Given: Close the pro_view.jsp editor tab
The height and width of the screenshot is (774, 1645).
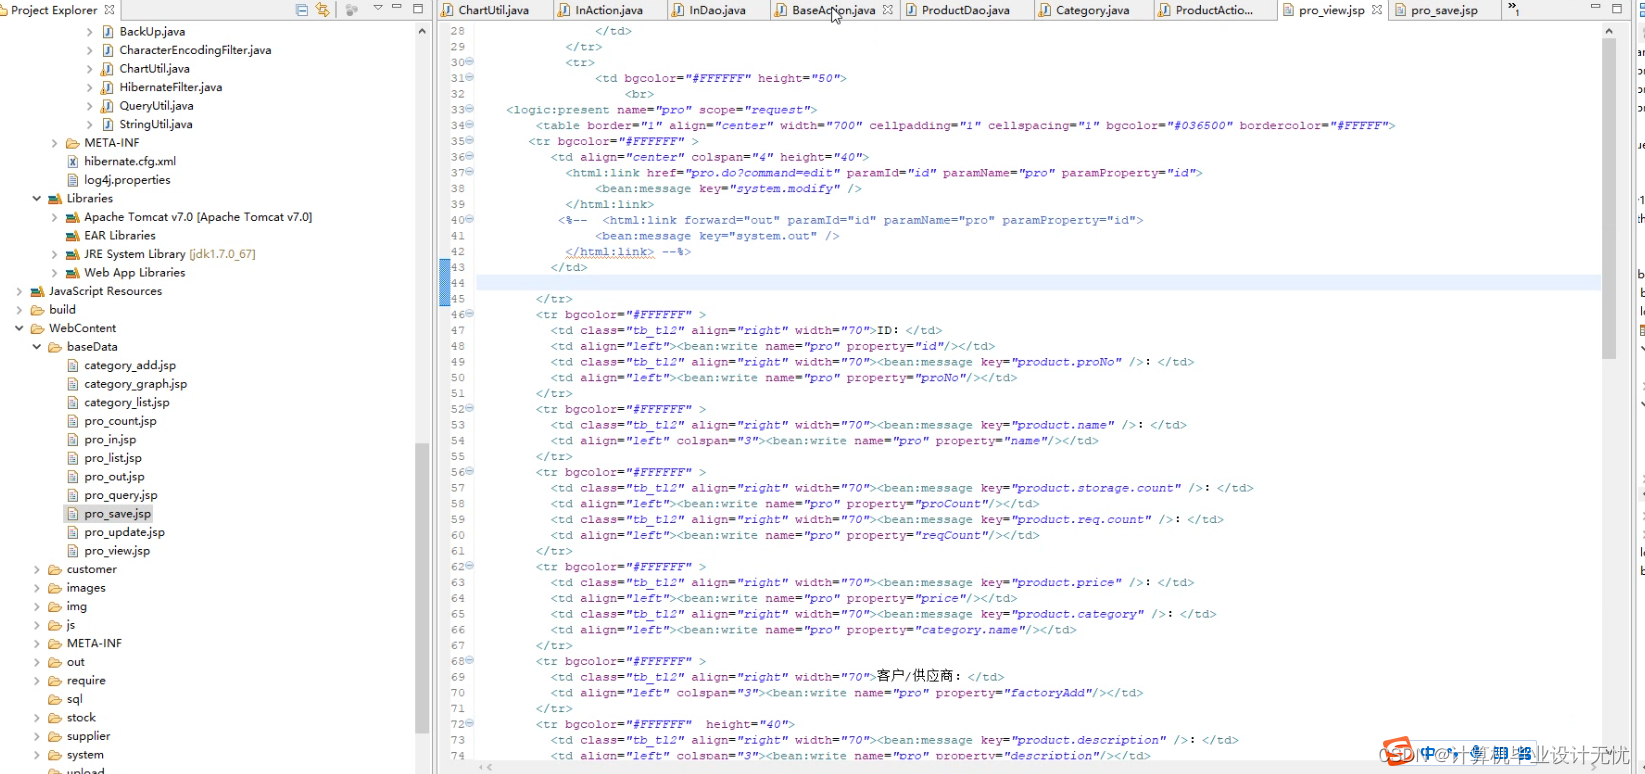Looking at the screenshot, I should click(x=1377, y=10).
